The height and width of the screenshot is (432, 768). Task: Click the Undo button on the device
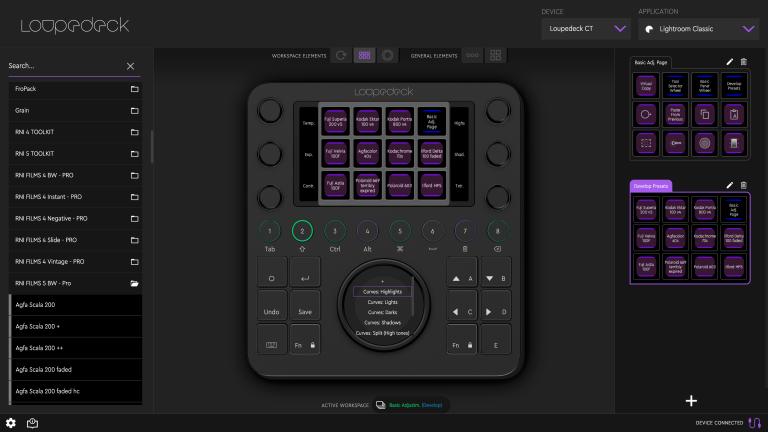[272, 306]
